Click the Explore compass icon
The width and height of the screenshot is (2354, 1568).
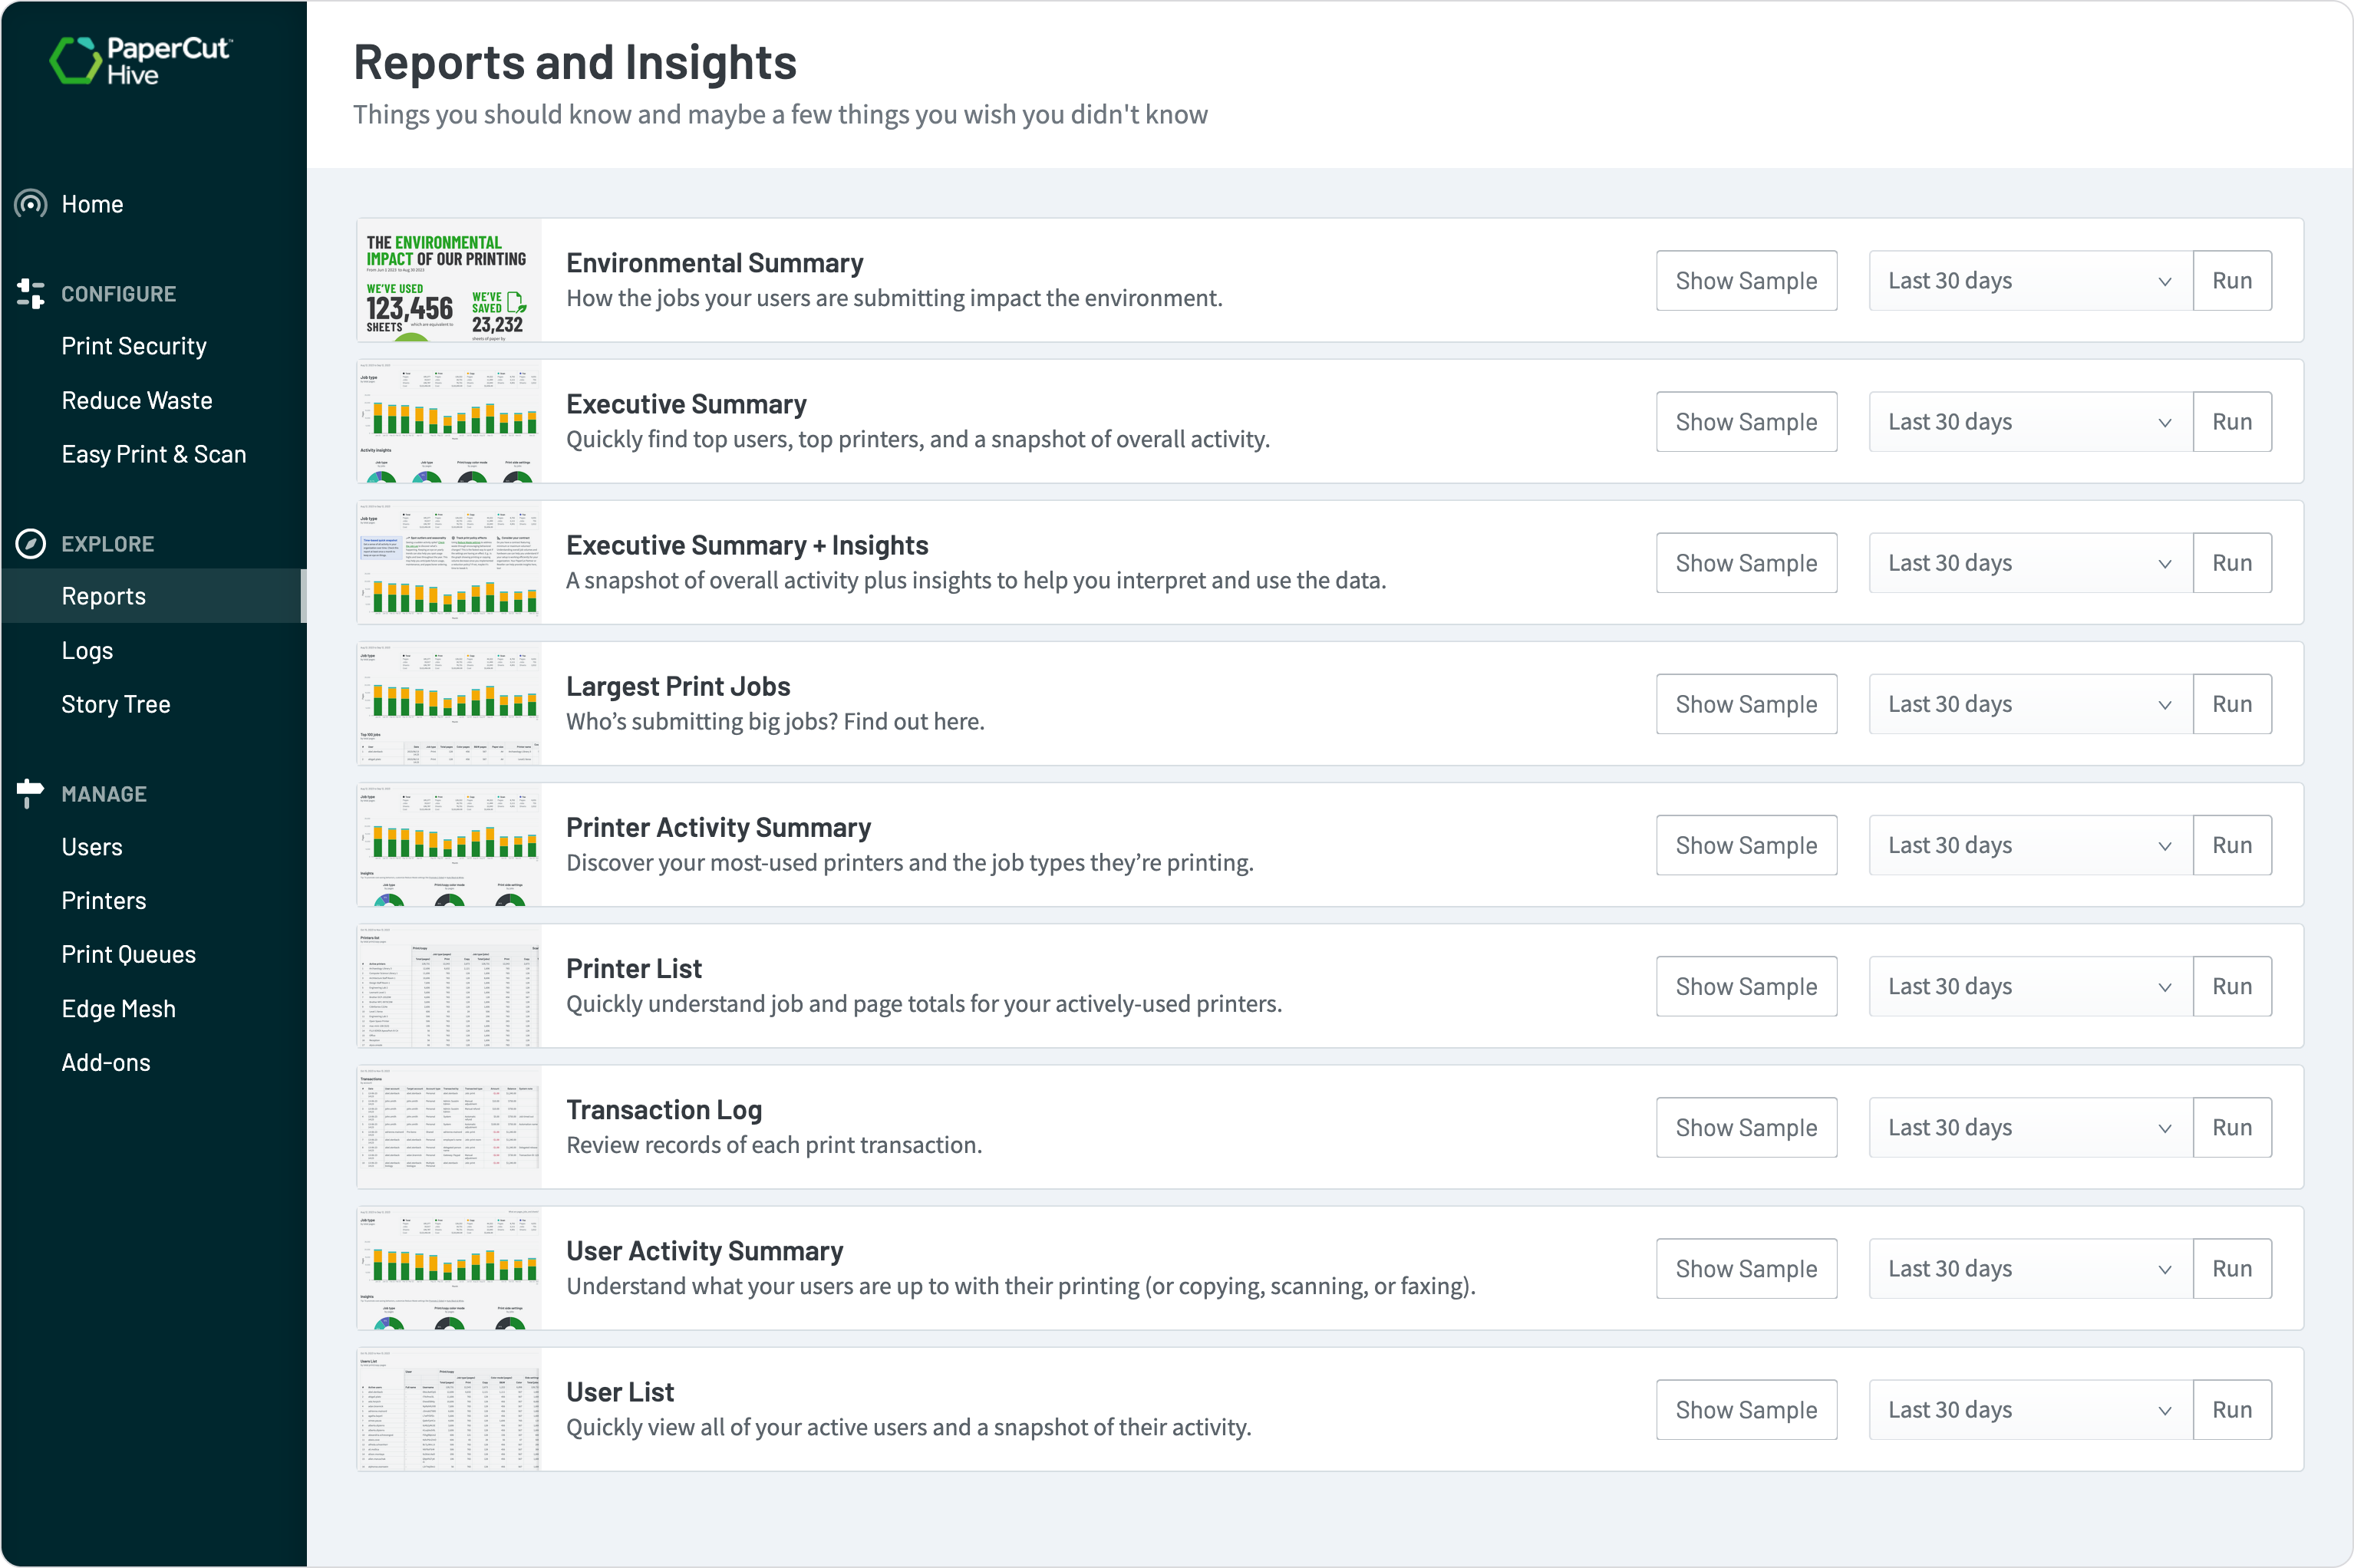pyautogui.click(x=30, y=543)
